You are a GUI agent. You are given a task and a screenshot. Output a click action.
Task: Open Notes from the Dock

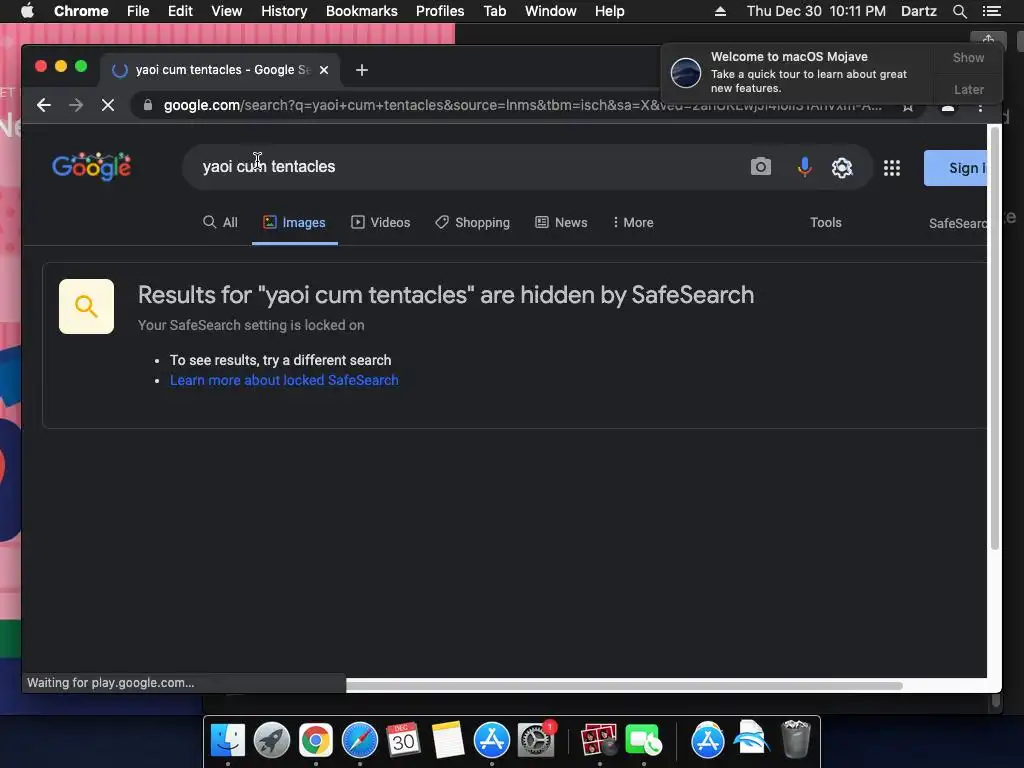pyautogui.click(x=447, y=741)
